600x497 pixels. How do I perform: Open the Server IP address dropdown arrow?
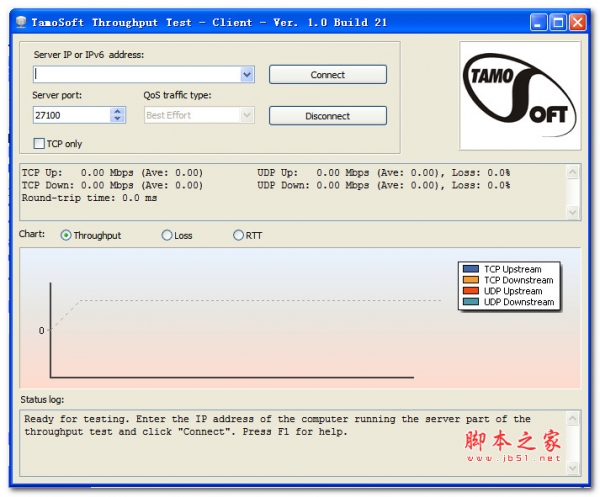(x=247, y=75)
